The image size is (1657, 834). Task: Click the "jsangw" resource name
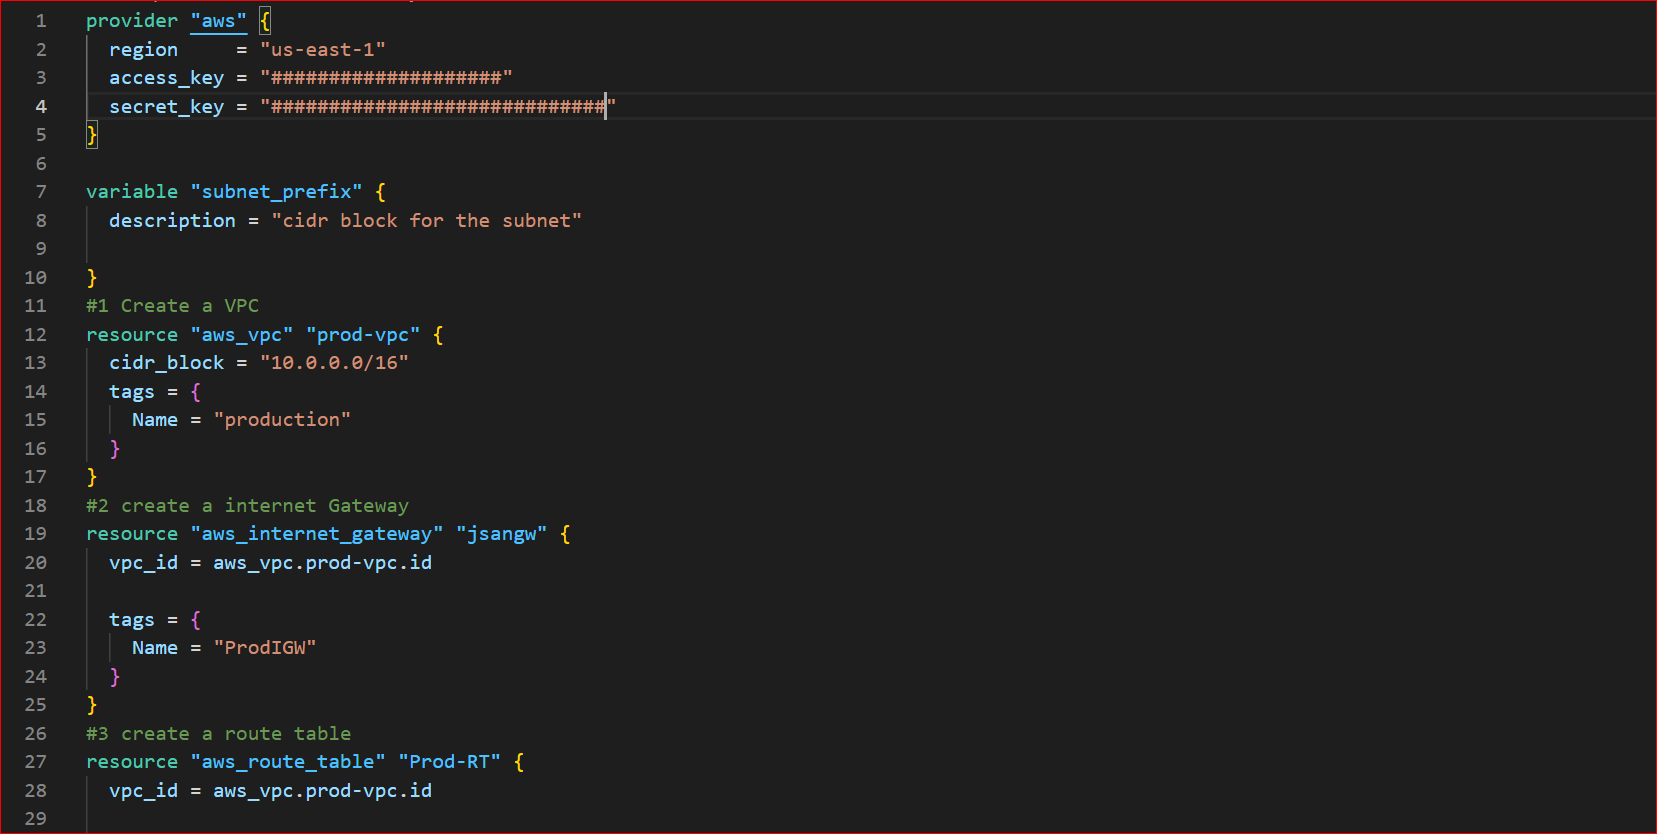pyautogui.click(x=502, y=533)
